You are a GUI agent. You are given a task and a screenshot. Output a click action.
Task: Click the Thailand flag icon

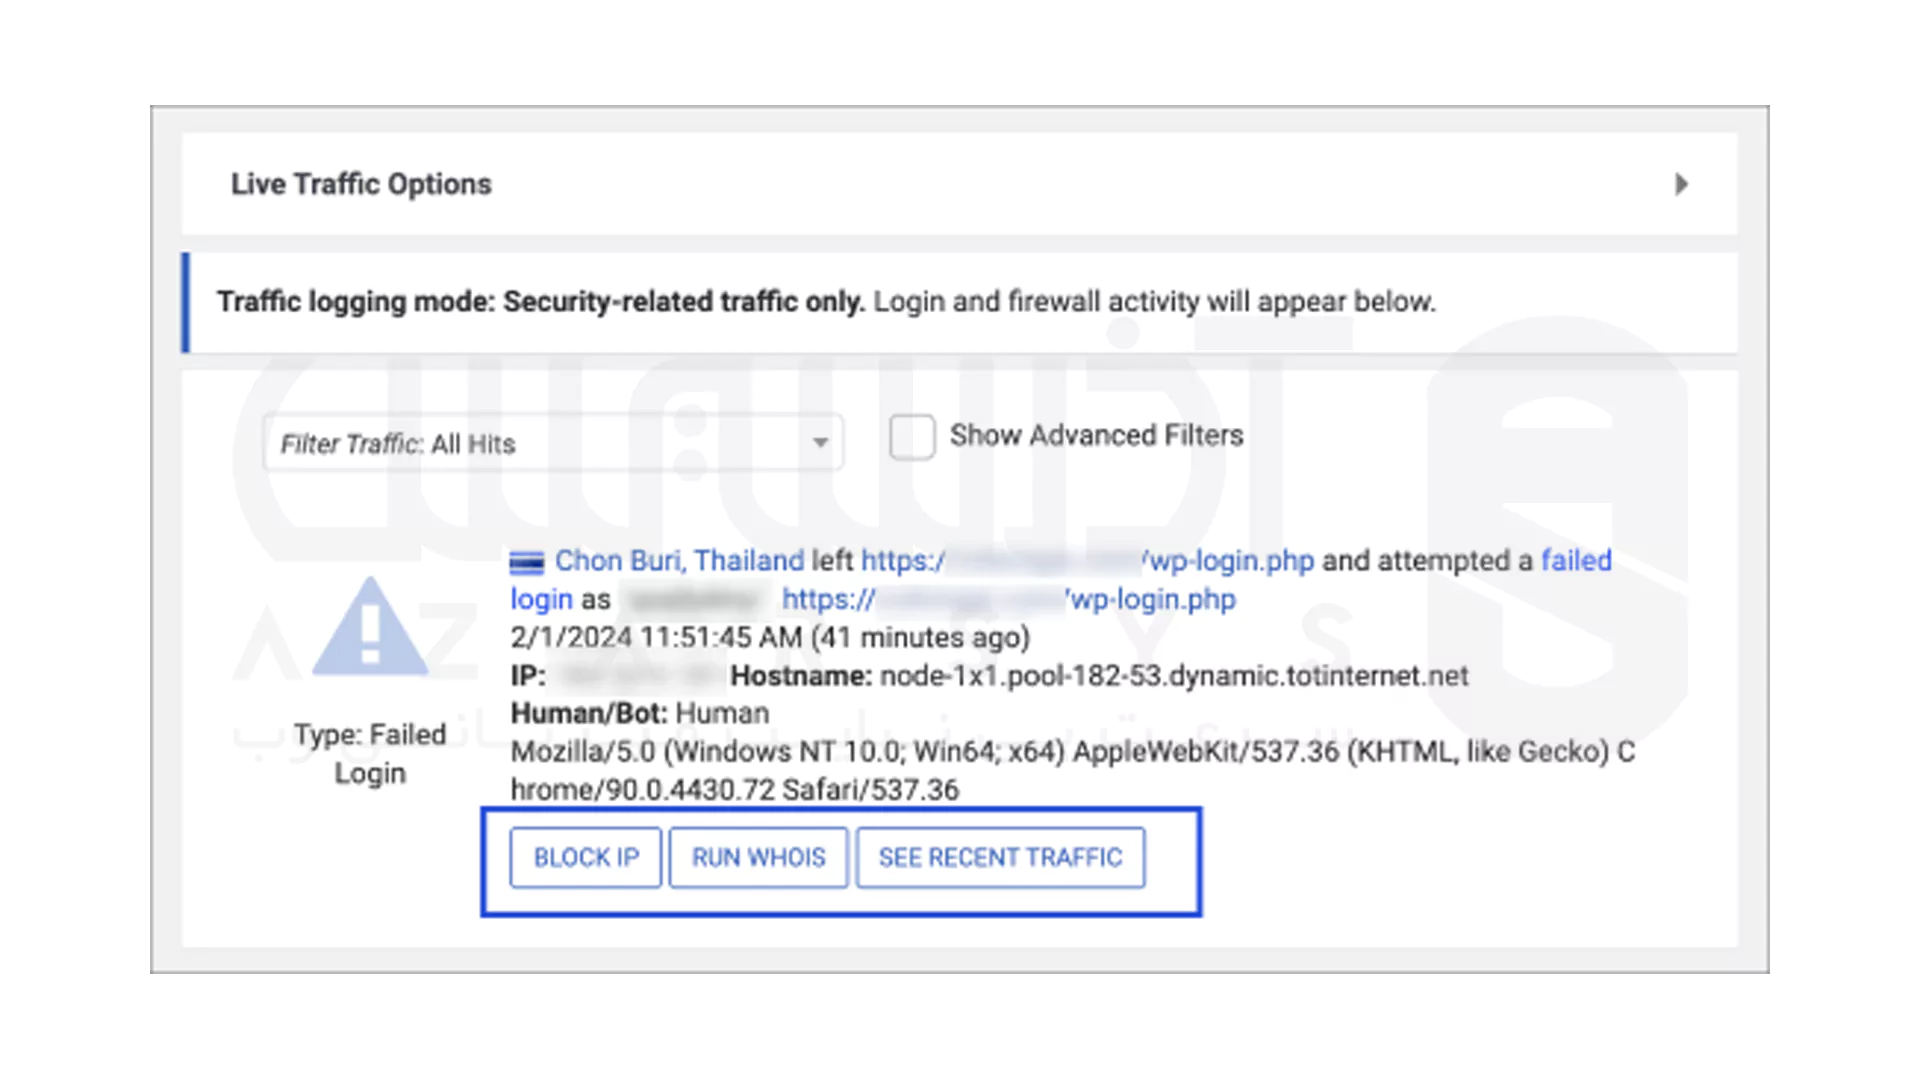526,562
